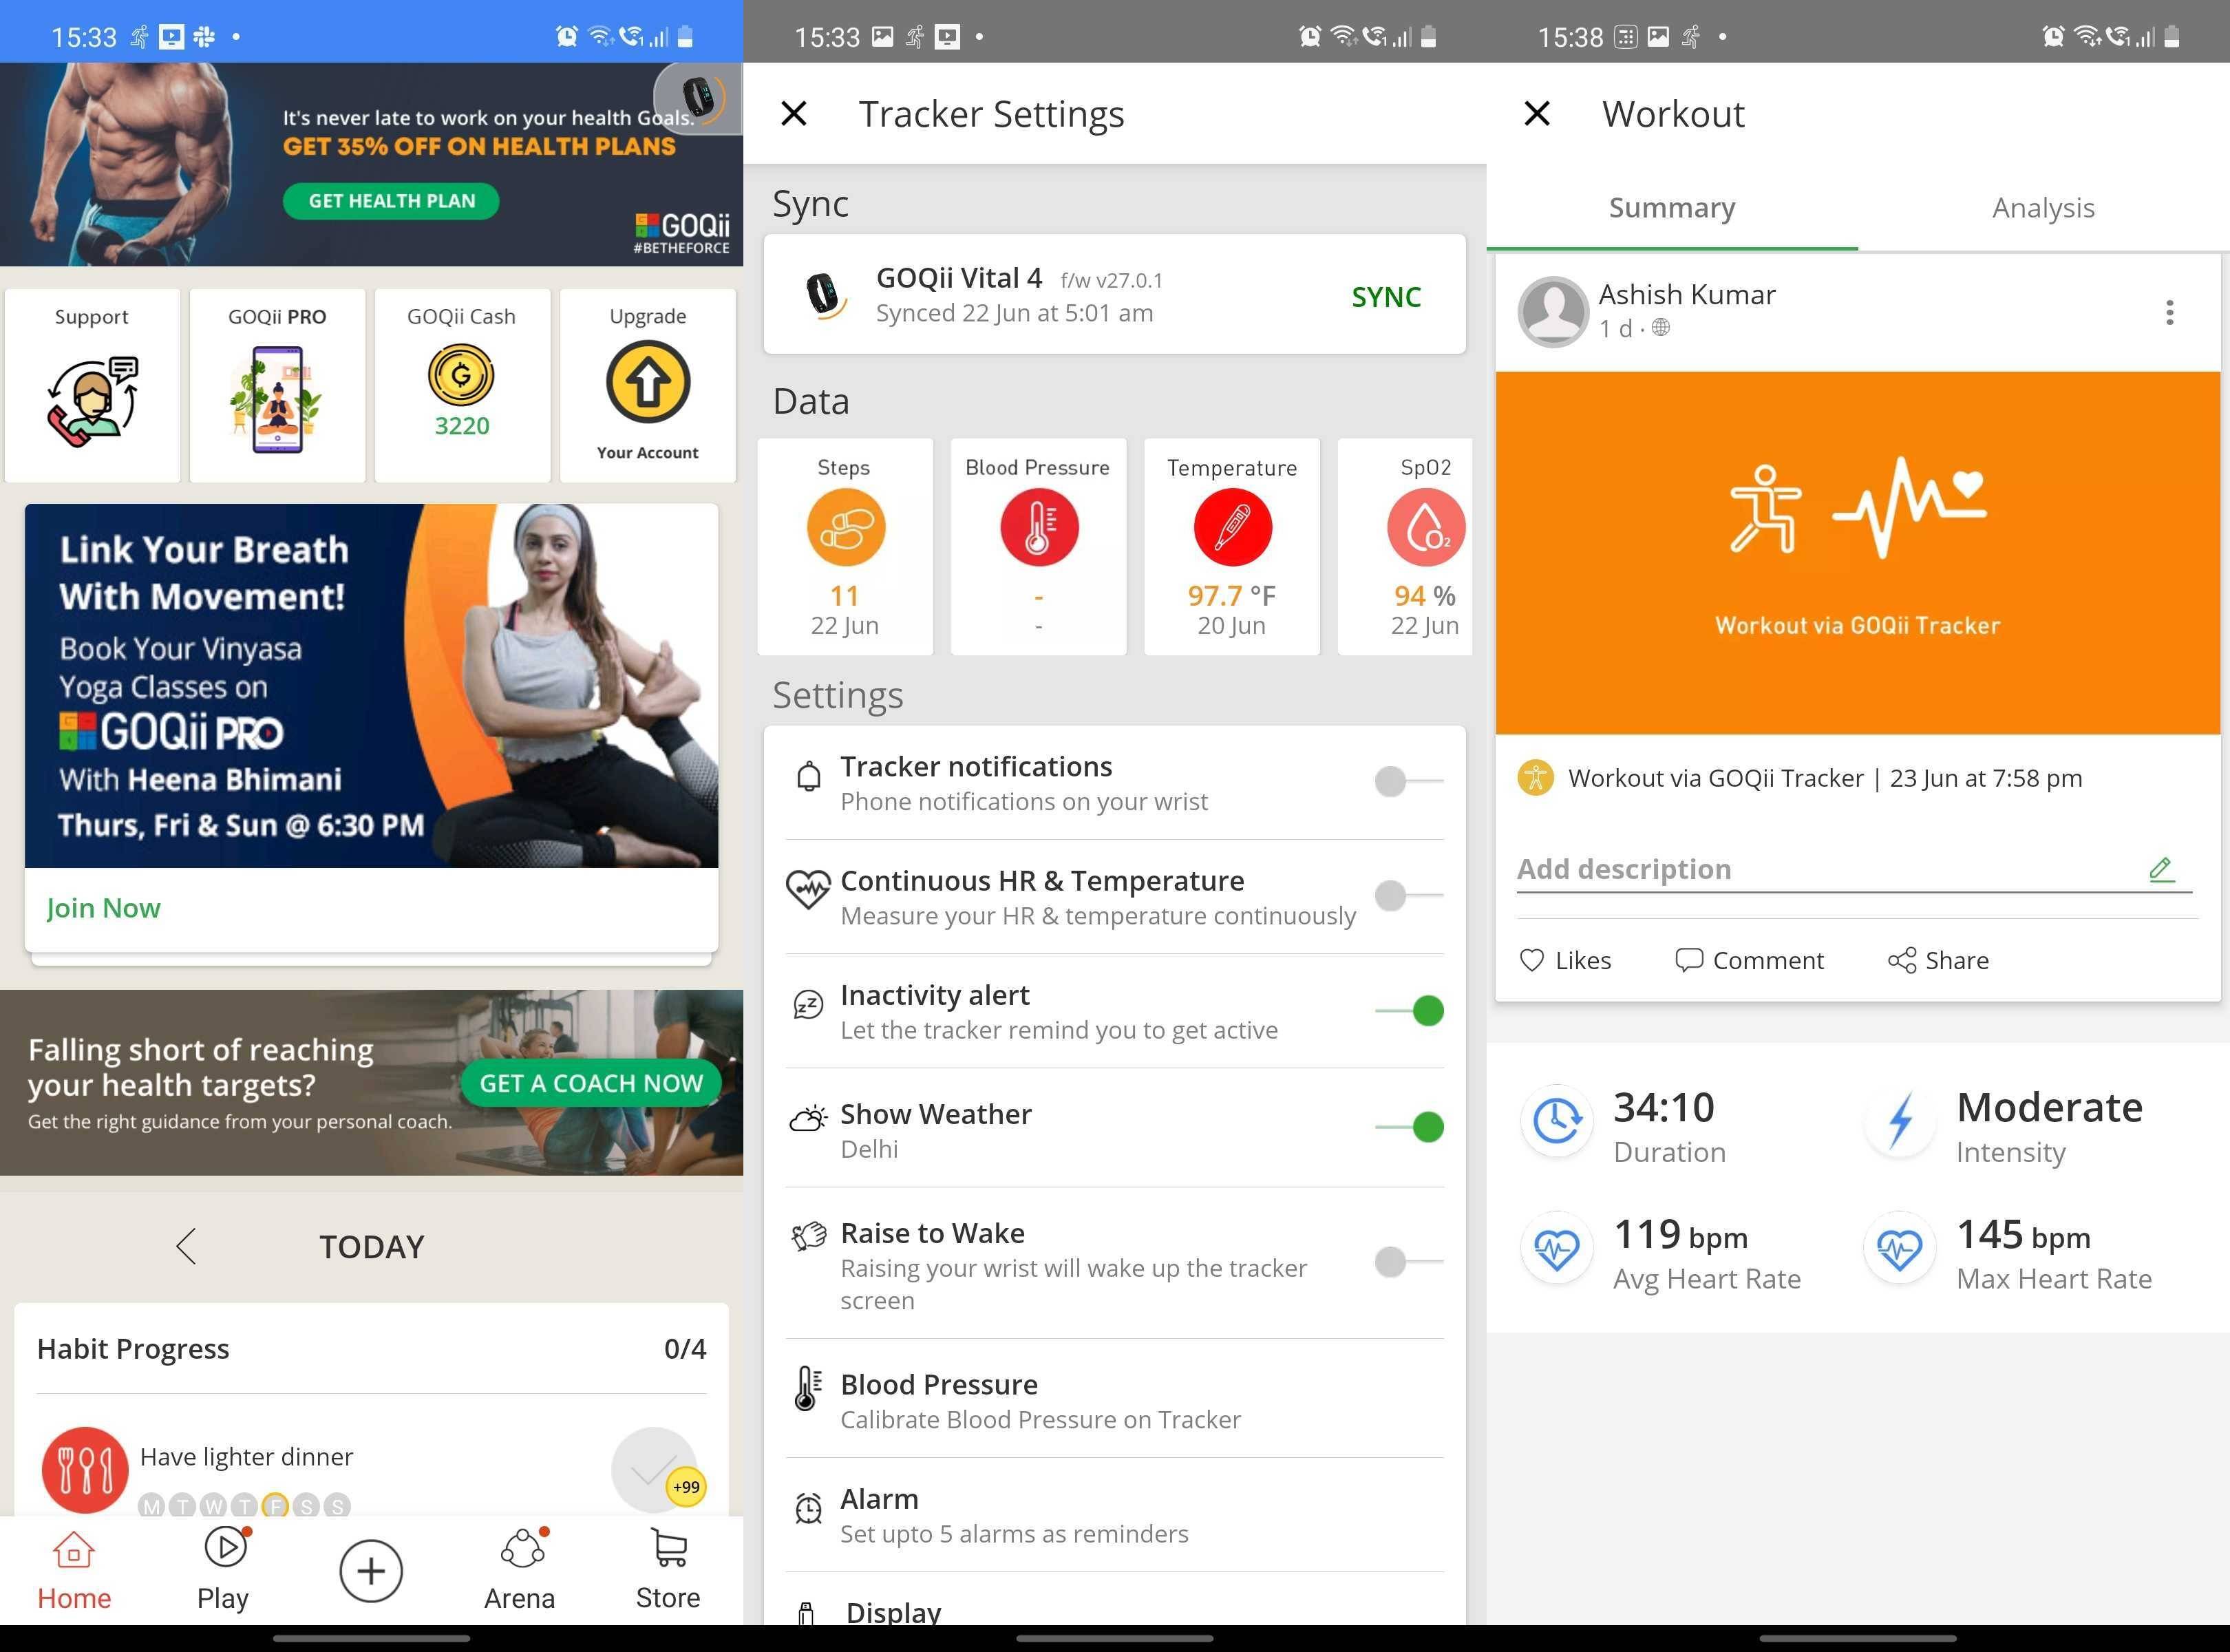The width and height of the screenshot is (2230, 1652).
Task: Switch to the Summary tab
Action: coord(1672,208)
